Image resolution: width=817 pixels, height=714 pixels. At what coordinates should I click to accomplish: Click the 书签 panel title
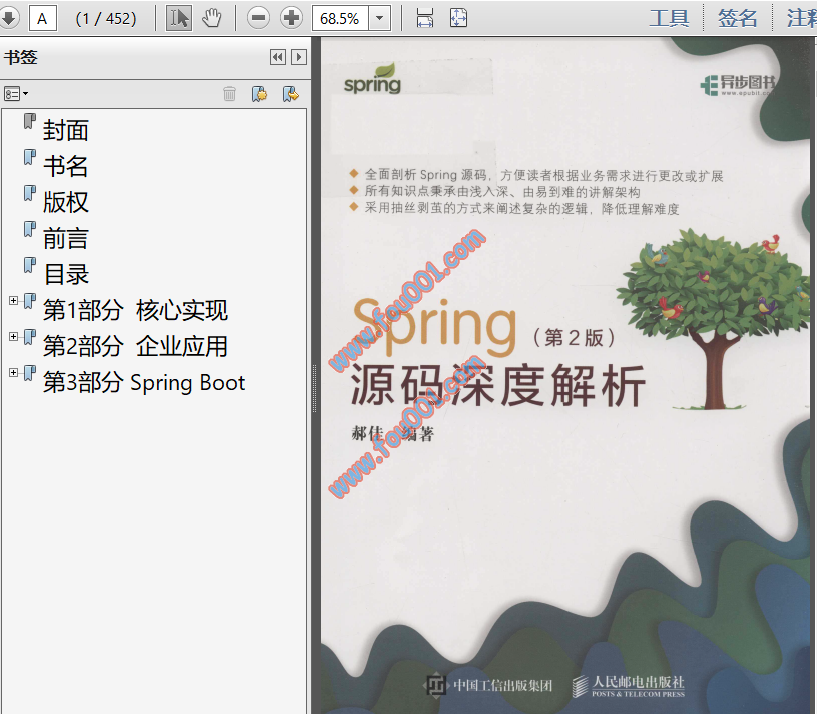pos(21,57)
